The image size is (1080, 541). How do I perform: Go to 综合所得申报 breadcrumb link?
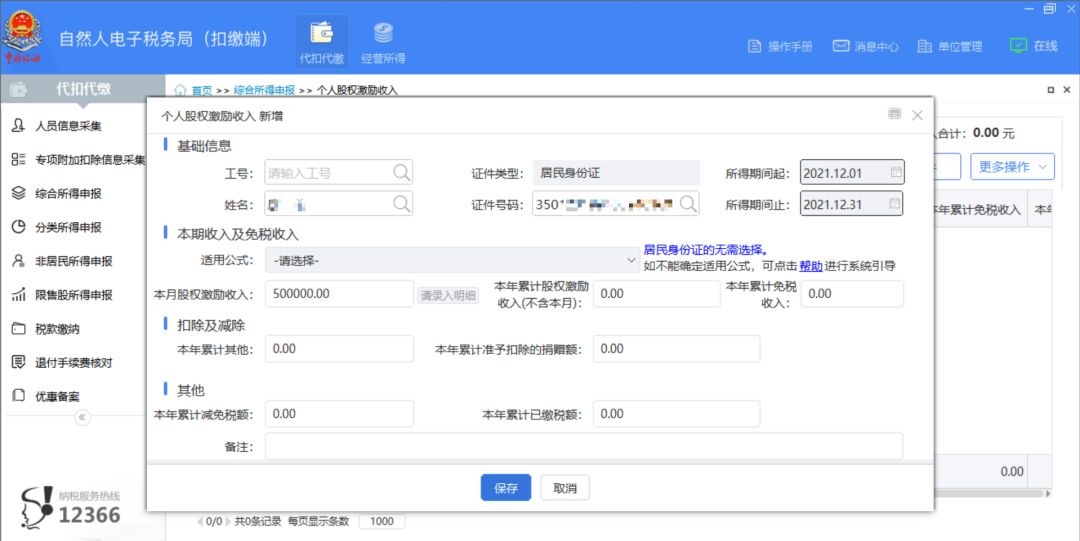264,90
